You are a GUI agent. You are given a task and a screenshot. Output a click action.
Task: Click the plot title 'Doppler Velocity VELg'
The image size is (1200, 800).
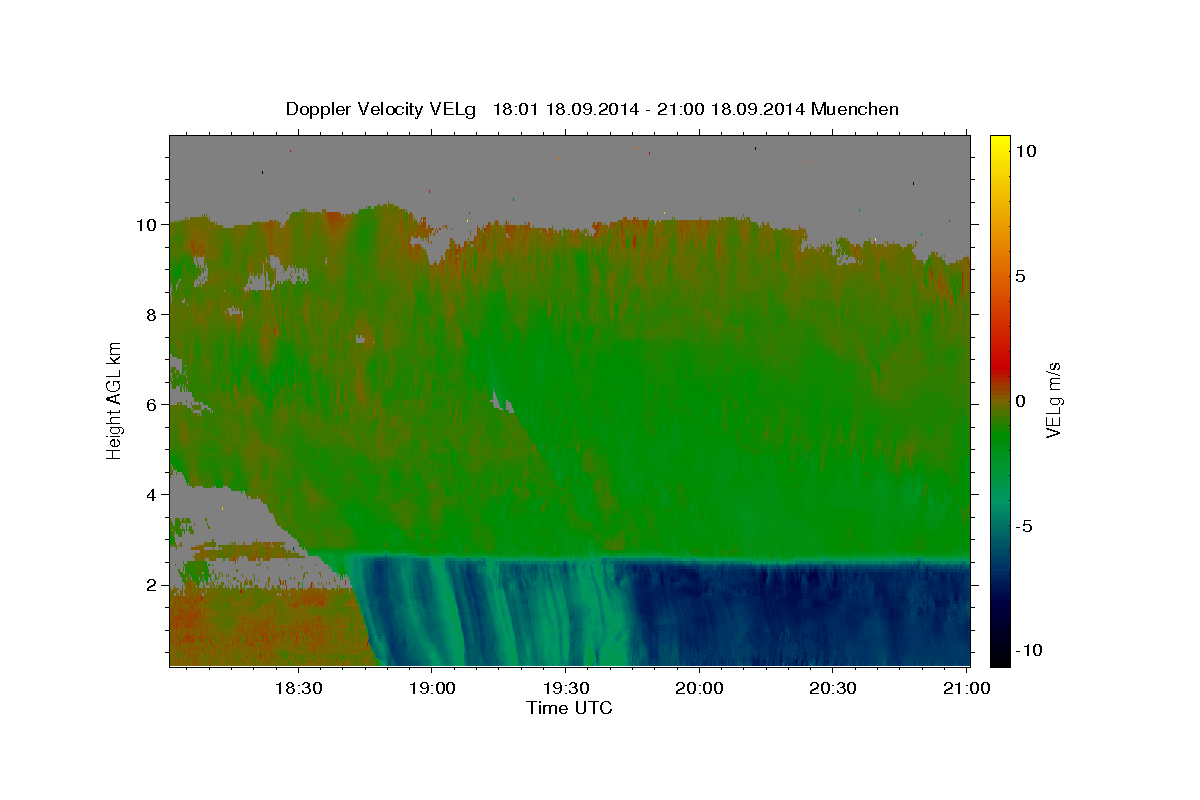[383, 109]
